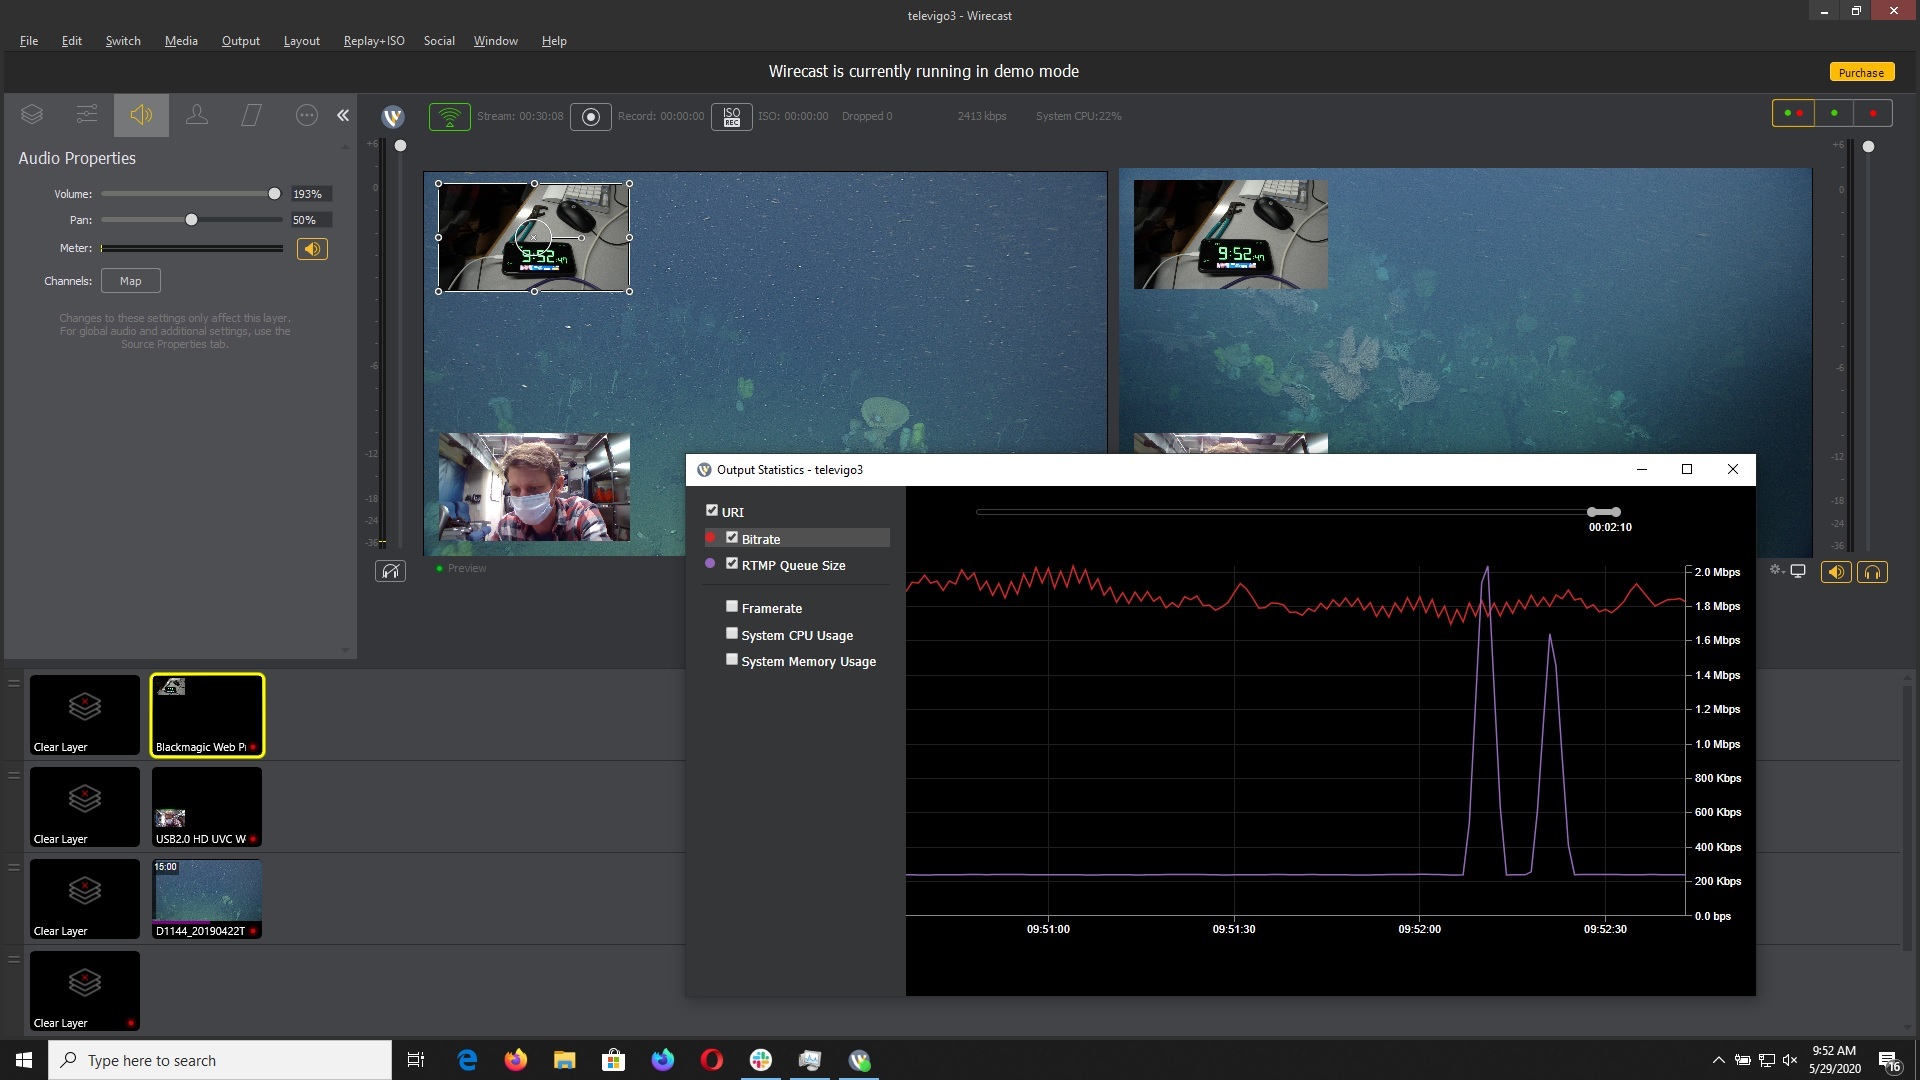Select the D1144_20190422T video shot
Viewport: 1920px width, 1080px height.
[207, 899]
